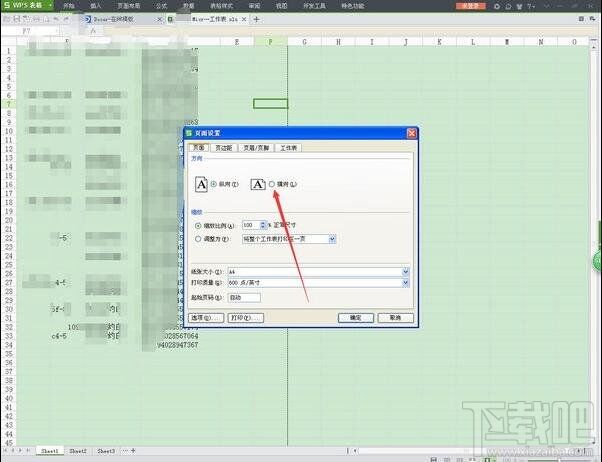Select the 横向 landscape orientation radio button

point(271,184)
